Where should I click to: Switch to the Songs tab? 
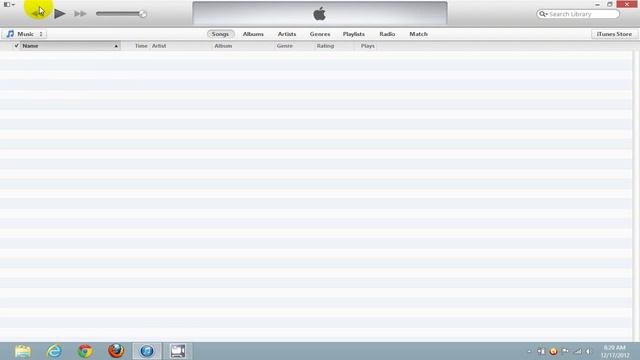pos(220,34)
